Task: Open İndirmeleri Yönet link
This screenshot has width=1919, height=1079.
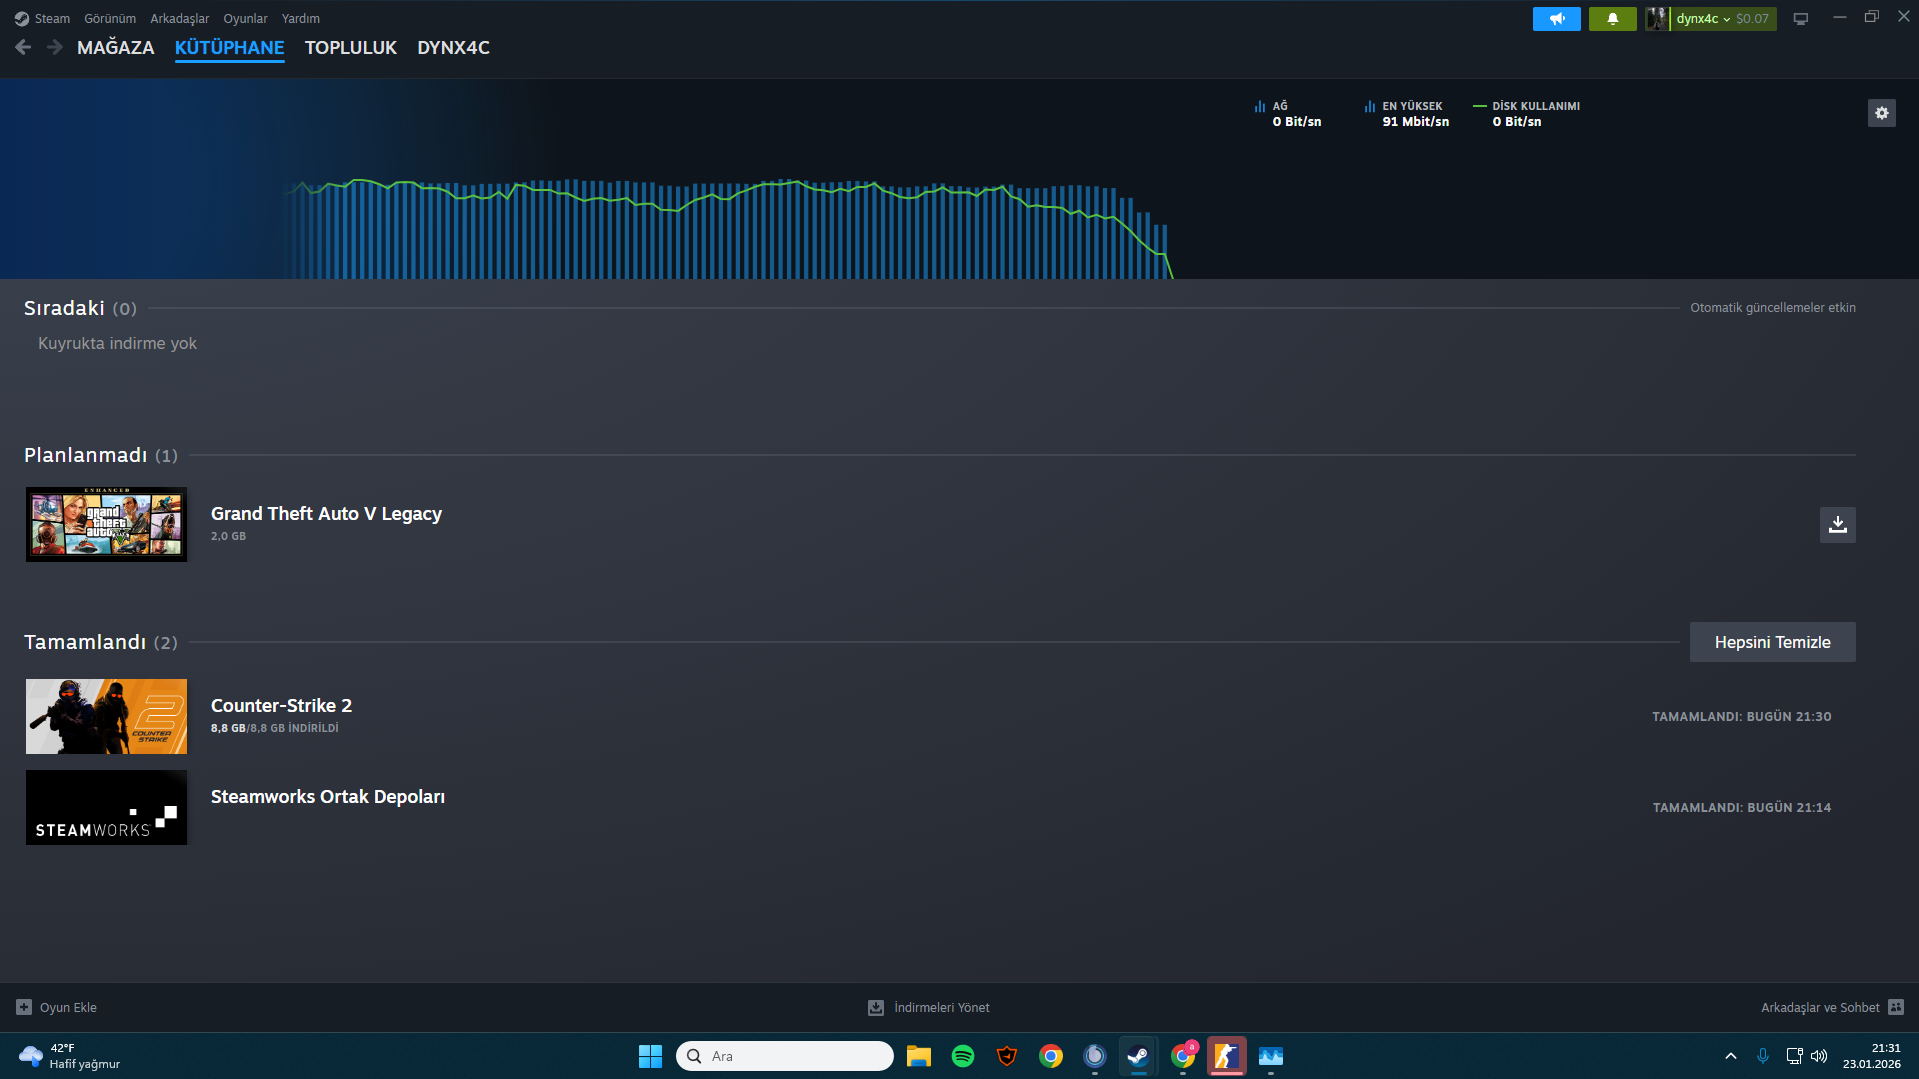Action: pos(942,1007)
